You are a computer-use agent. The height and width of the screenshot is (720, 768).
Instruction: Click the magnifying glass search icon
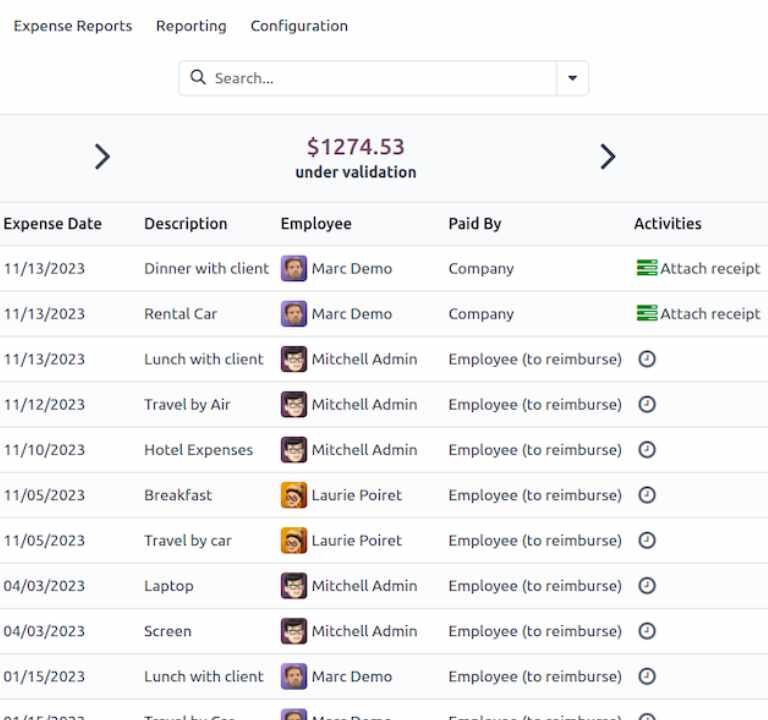tap(198, 78)
